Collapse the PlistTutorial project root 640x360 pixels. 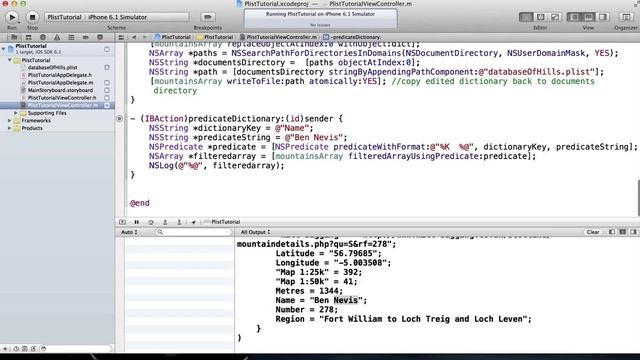pyautogui.click(x=4, y=49)
